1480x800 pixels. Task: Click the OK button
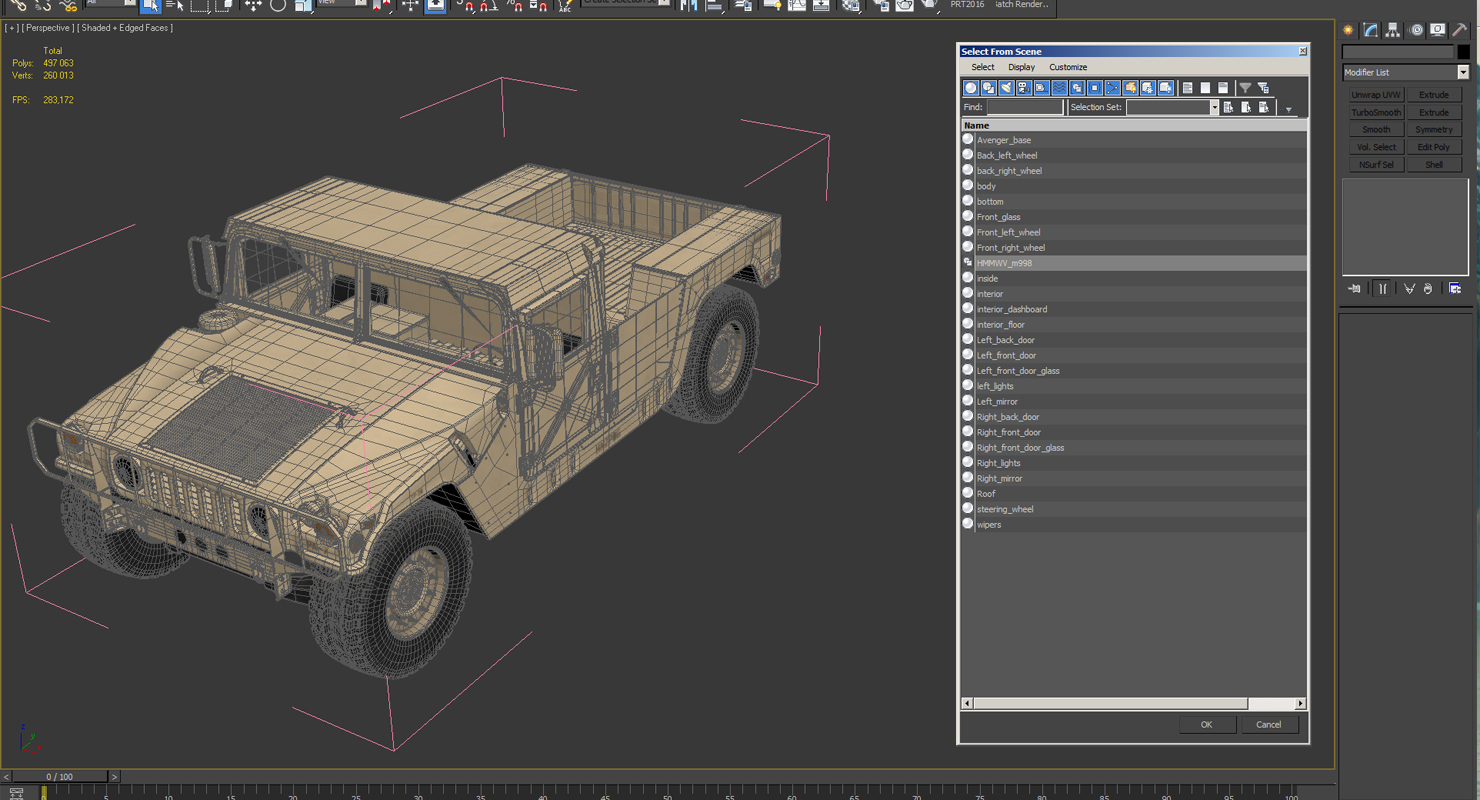point(1206,725)
